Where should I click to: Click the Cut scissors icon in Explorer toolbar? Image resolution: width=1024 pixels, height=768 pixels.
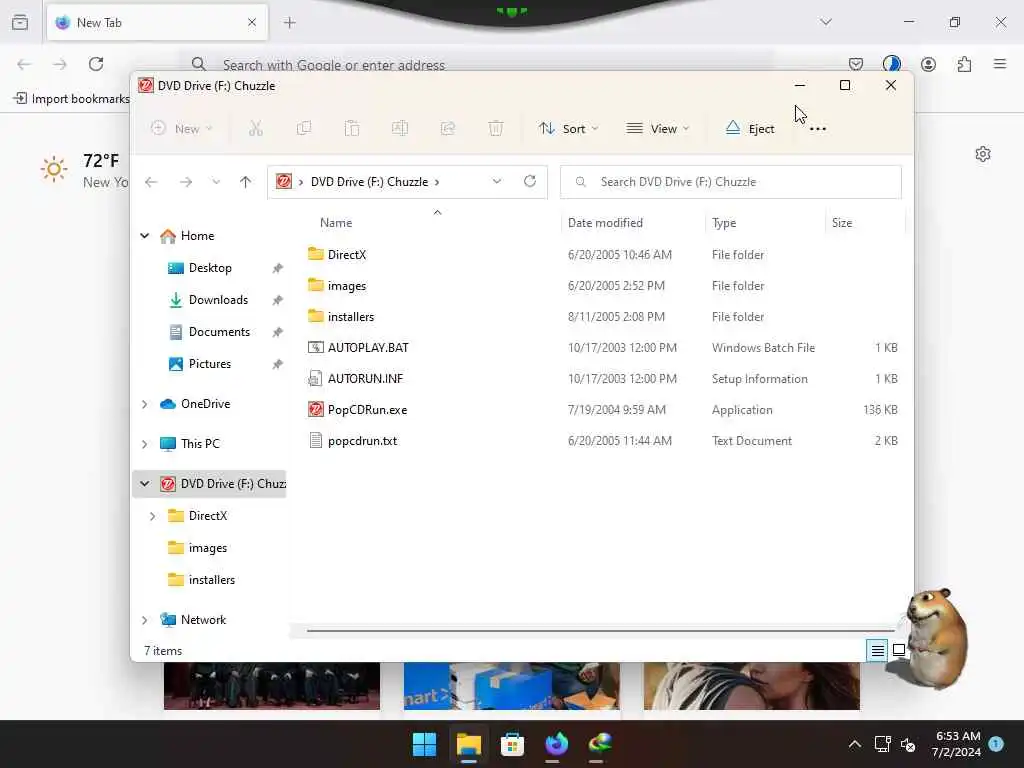point(255,128)
